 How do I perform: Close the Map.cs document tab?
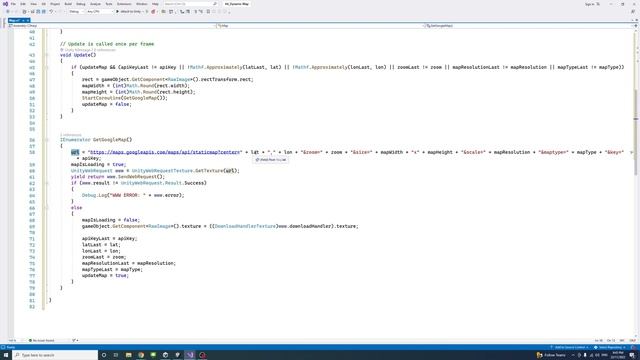tap(28, 20)
